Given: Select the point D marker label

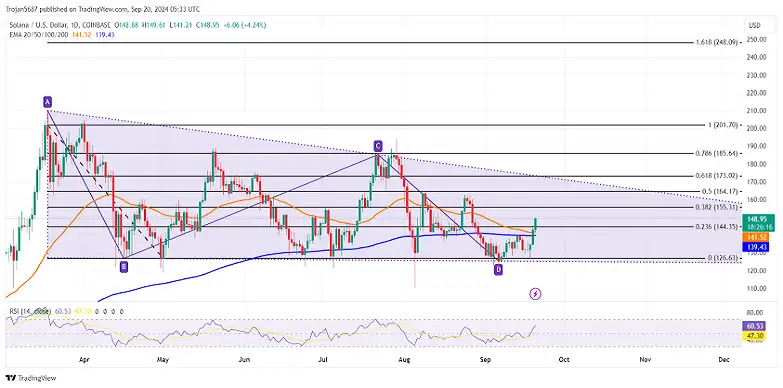Looking at the screenshot, I should (498, 270).
